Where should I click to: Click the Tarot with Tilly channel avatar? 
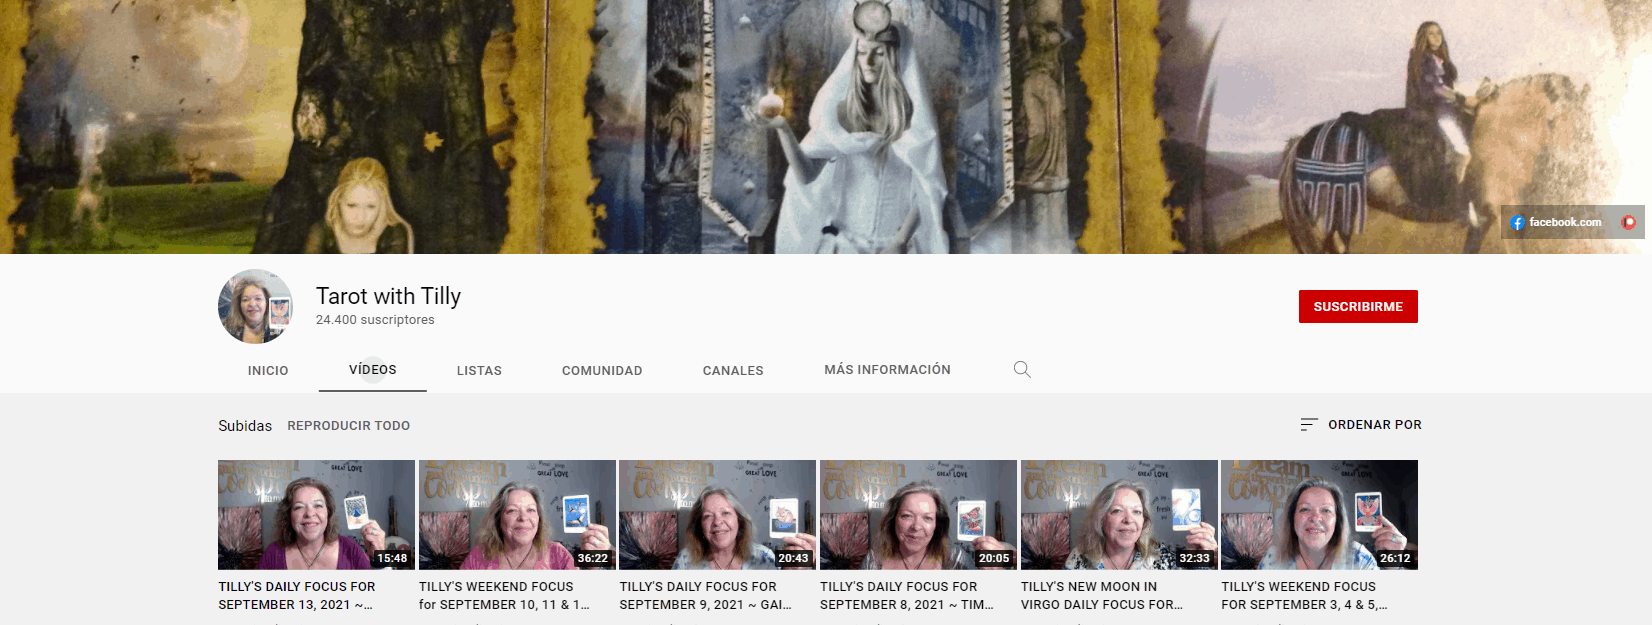(255, 306)
